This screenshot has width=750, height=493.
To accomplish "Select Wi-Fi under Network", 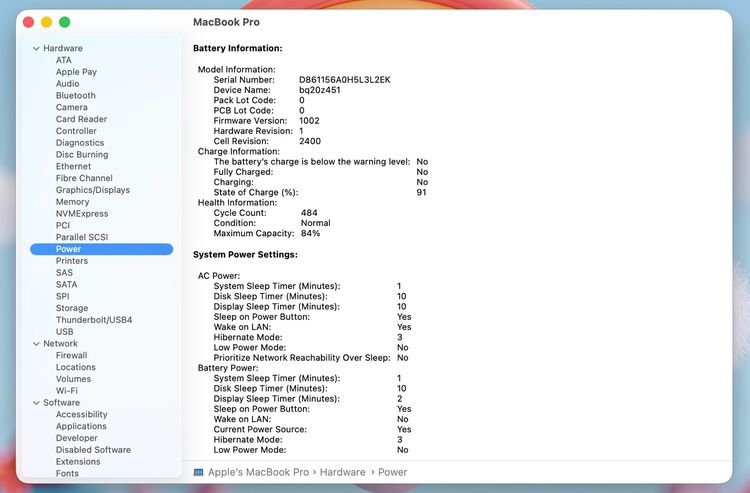I will [66, 391].
